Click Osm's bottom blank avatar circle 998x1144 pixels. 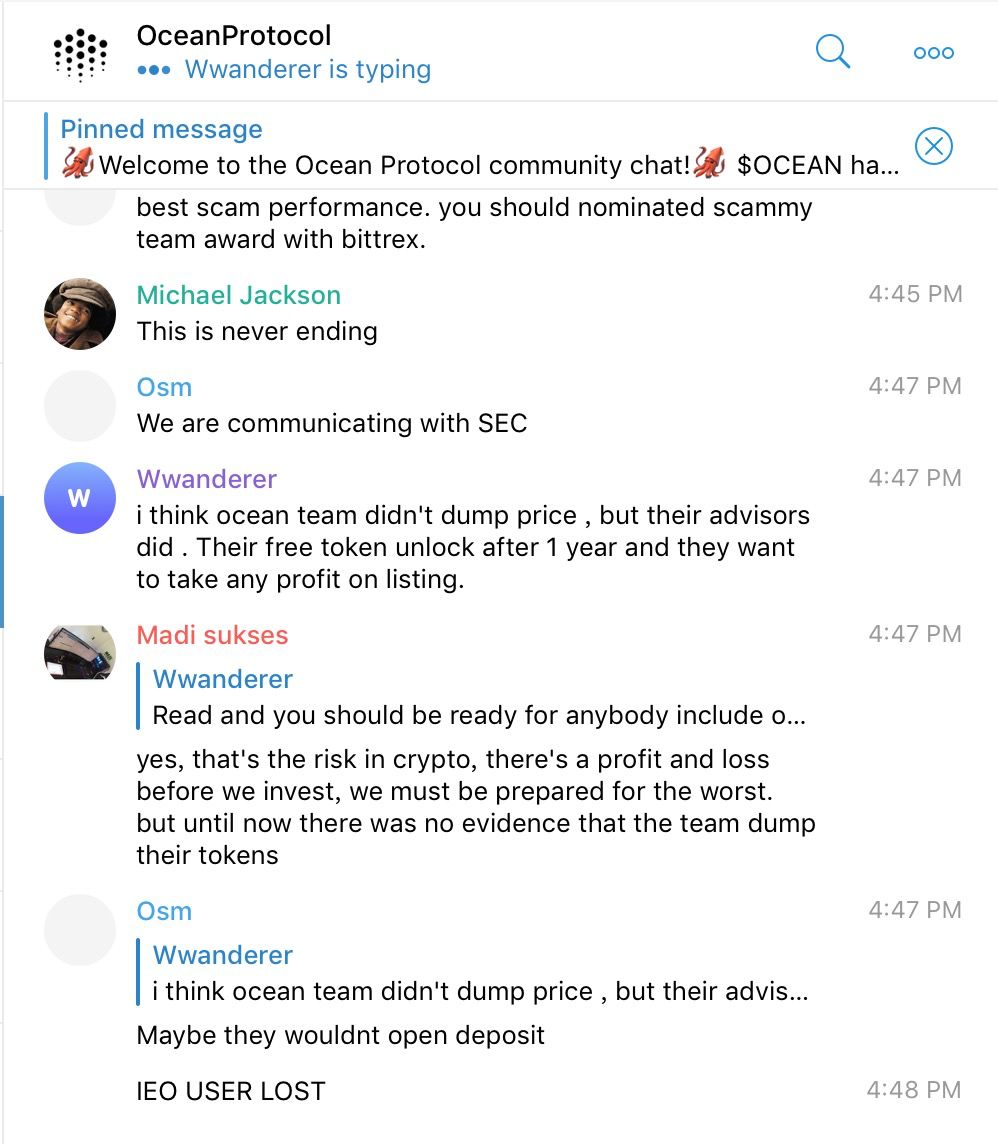[x=80, y=930]
